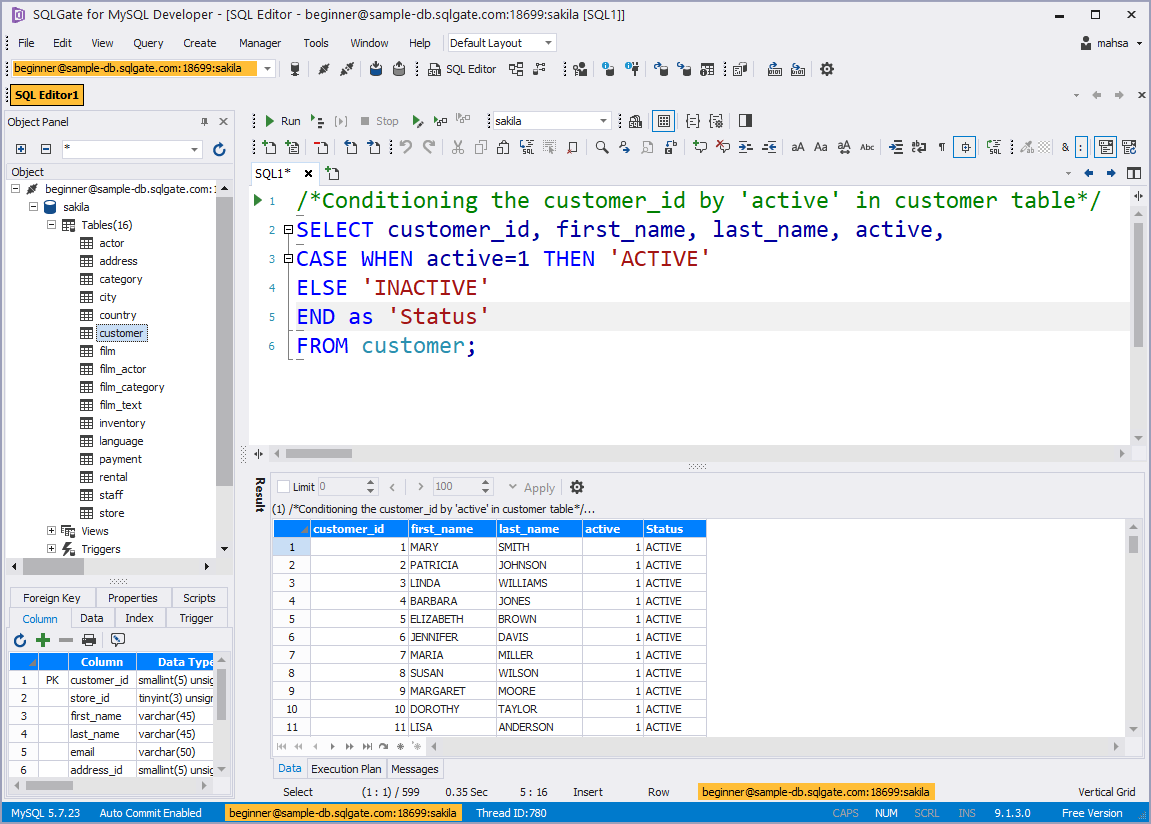Image resolution: width=1151 pixels, height=824 pixels.
Task: Click the editor horizontal scrollbar thumb
Action: point(319,453)
